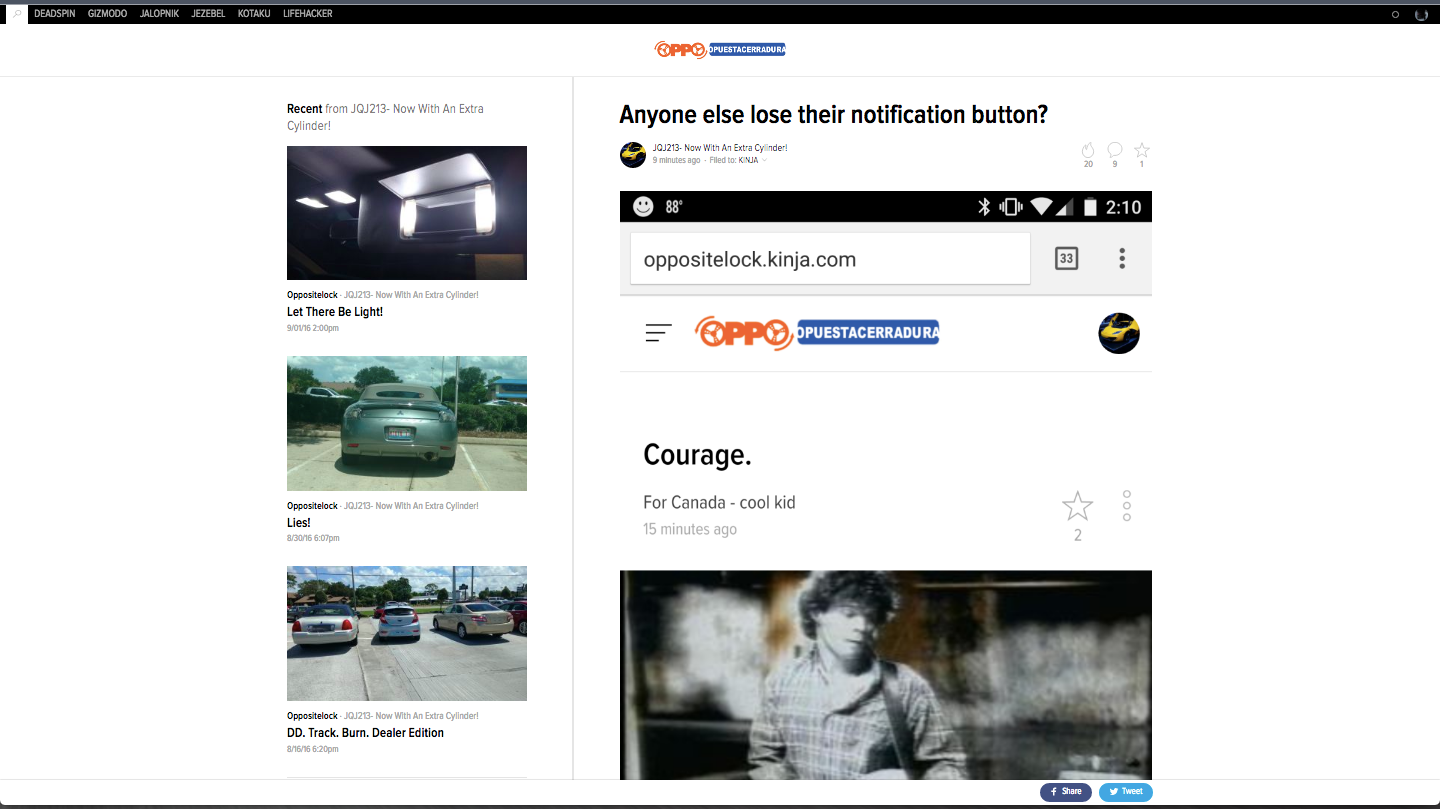Tweet the post with the Tweet button
This screenshot has height=809, width=1440.
[x=1126, y=791]
